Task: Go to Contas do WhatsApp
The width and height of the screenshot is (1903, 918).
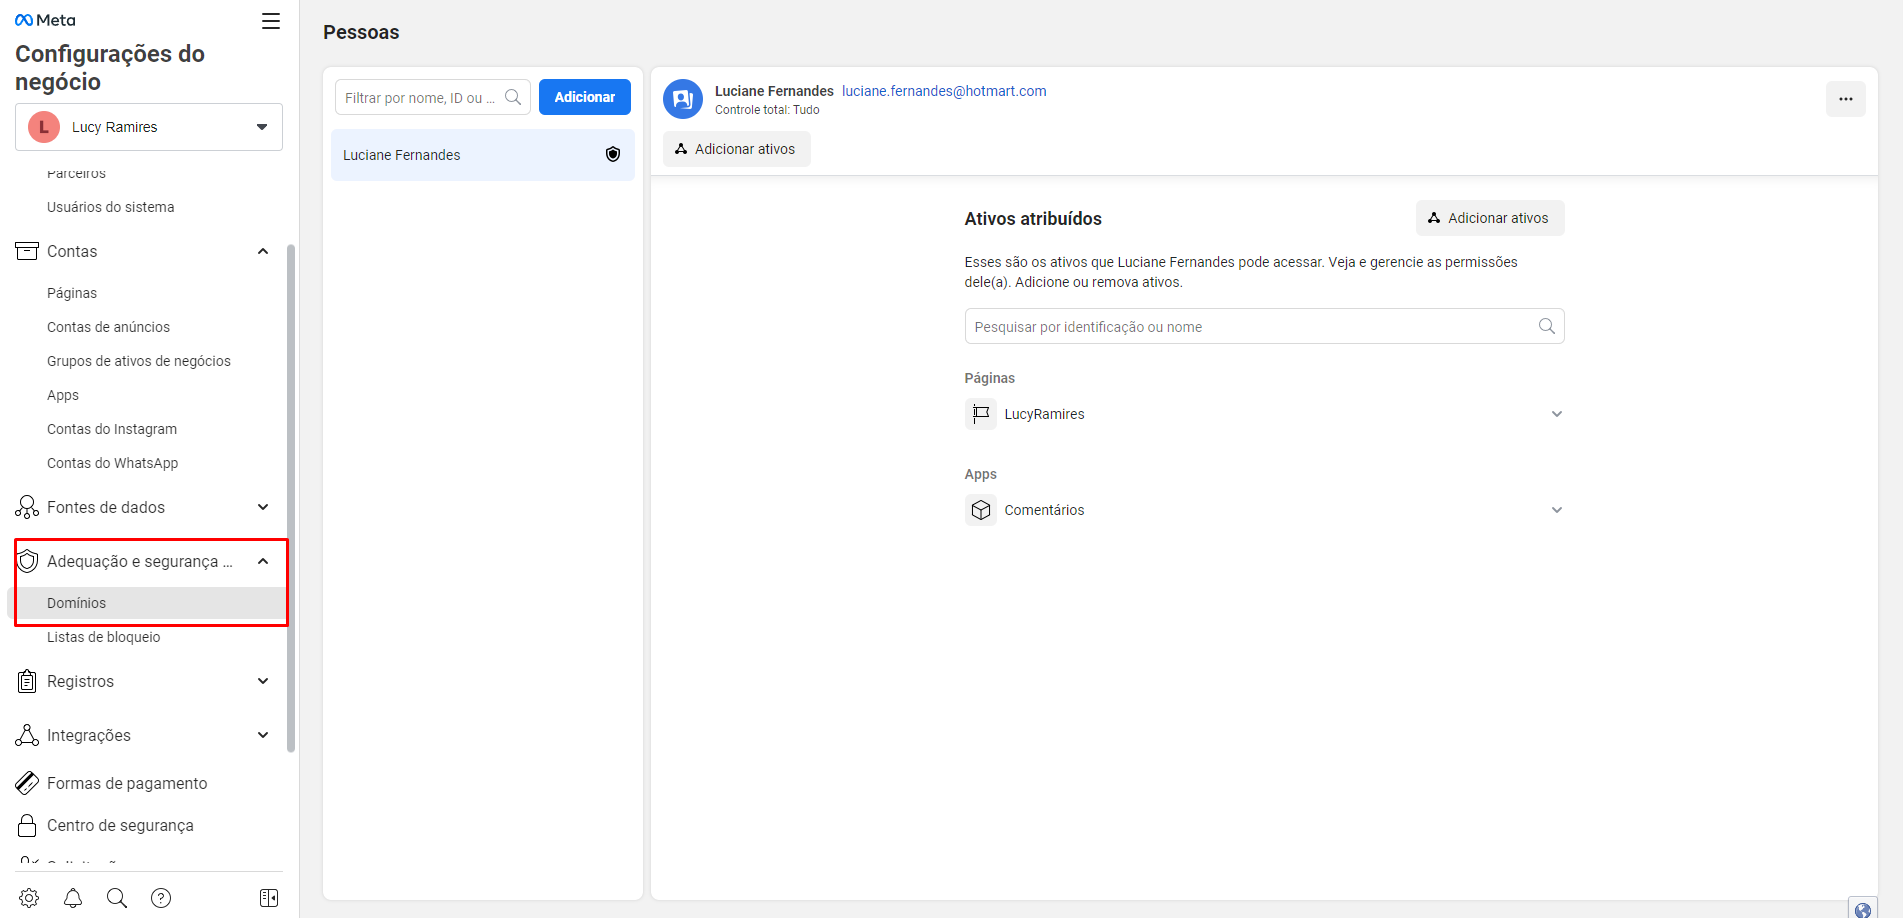Action: pos(113,463)
